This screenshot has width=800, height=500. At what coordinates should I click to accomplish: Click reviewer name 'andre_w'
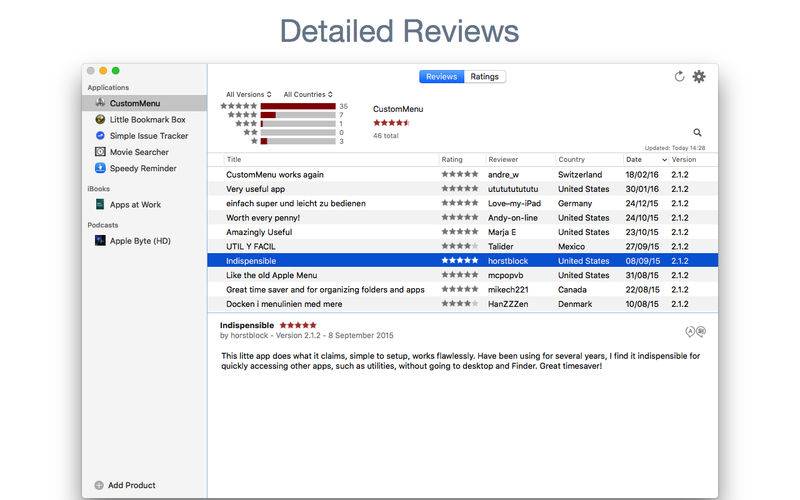pyautogui.click(x=503, y=174)
